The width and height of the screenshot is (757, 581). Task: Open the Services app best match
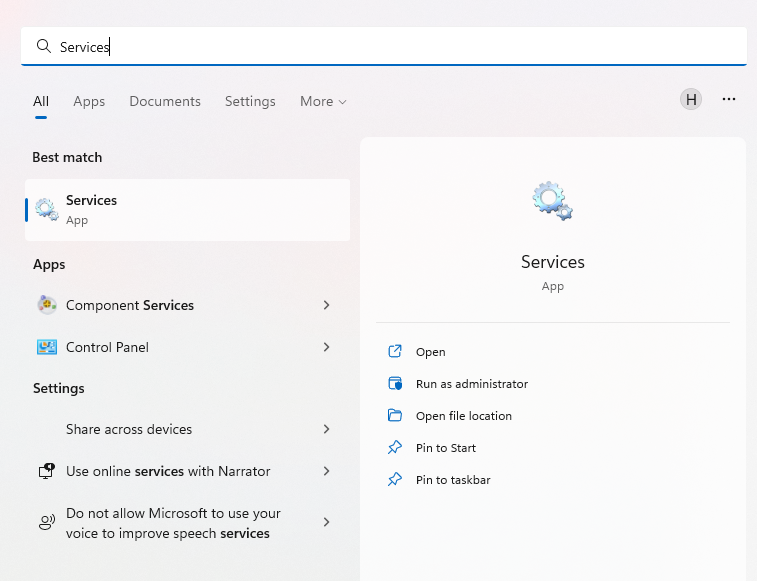pyautogui.click(x=187, y=210)
